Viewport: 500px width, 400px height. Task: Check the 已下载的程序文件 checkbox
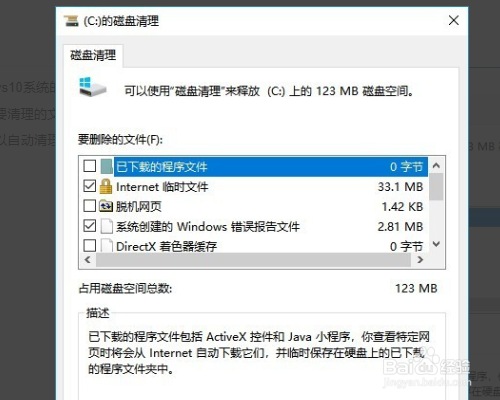tap(90, 166)
